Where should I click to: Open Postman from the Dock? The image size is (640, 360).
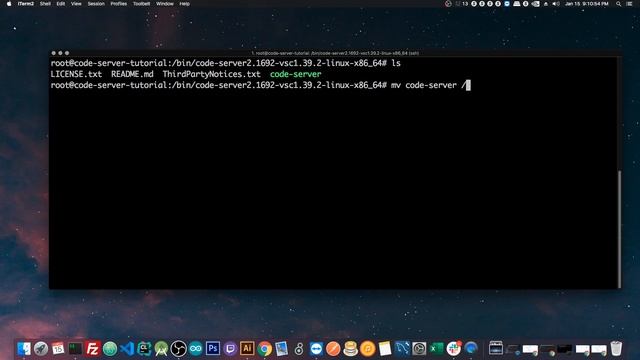(333, 349)
